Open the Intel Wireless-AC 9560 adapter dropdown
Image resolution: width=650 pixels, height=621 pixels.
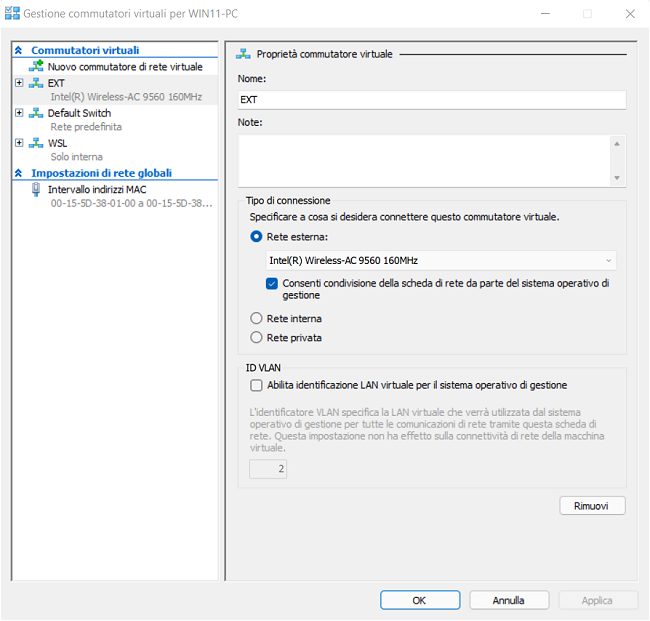pyautogui.click(x=441, y=261)
